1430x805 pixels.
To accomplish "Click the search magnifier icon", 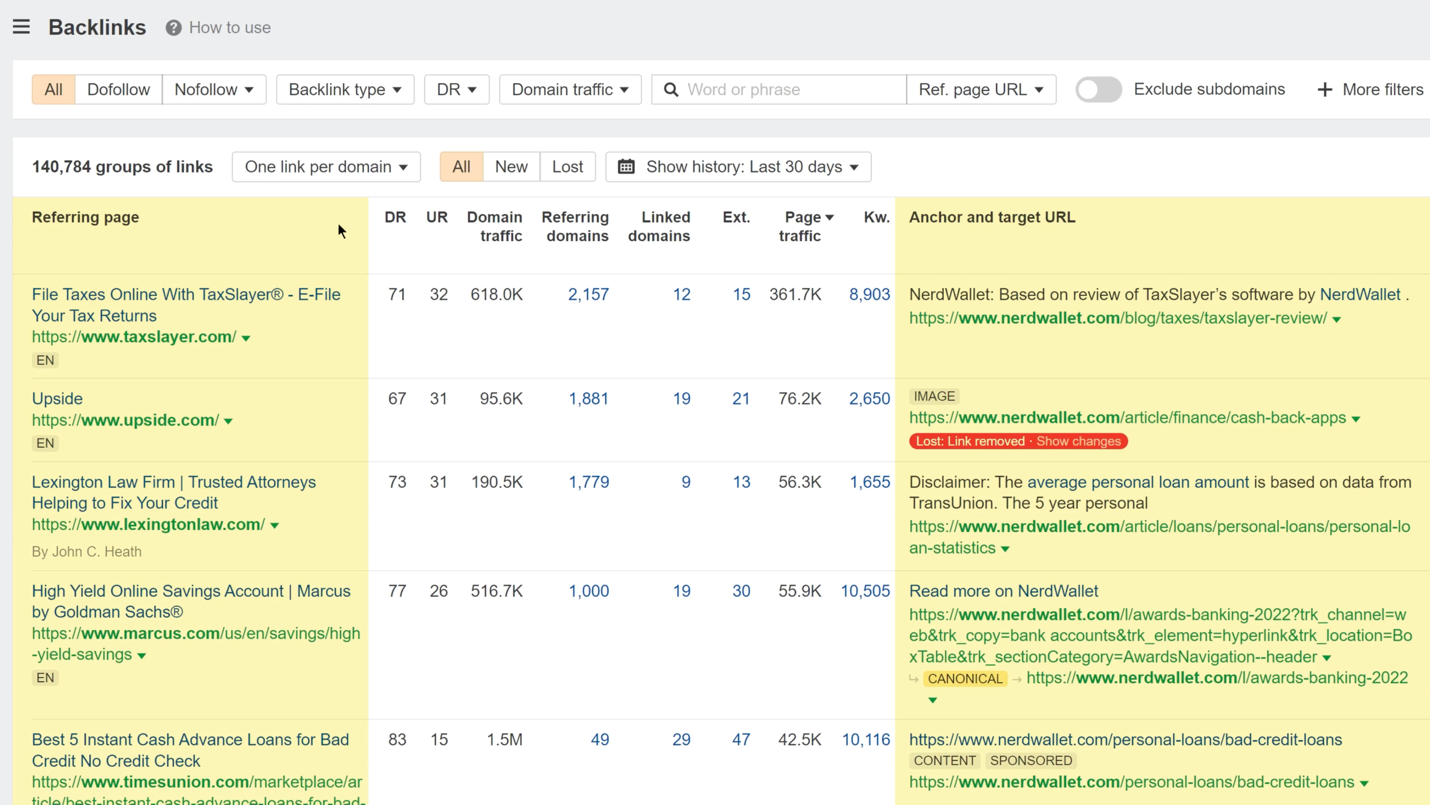I will pyautogui.click(x=671, y=90).
